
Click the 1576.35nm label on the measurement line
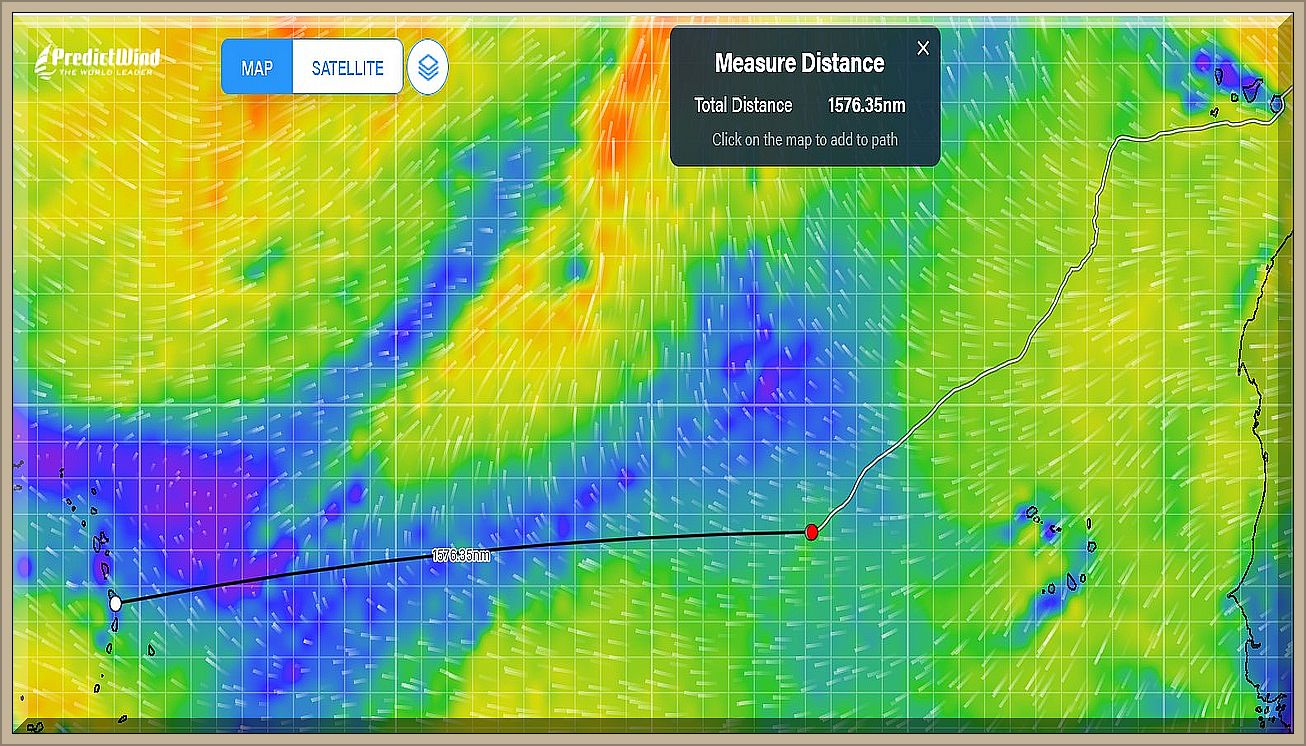pyautogui.click(x=461, y=555)
